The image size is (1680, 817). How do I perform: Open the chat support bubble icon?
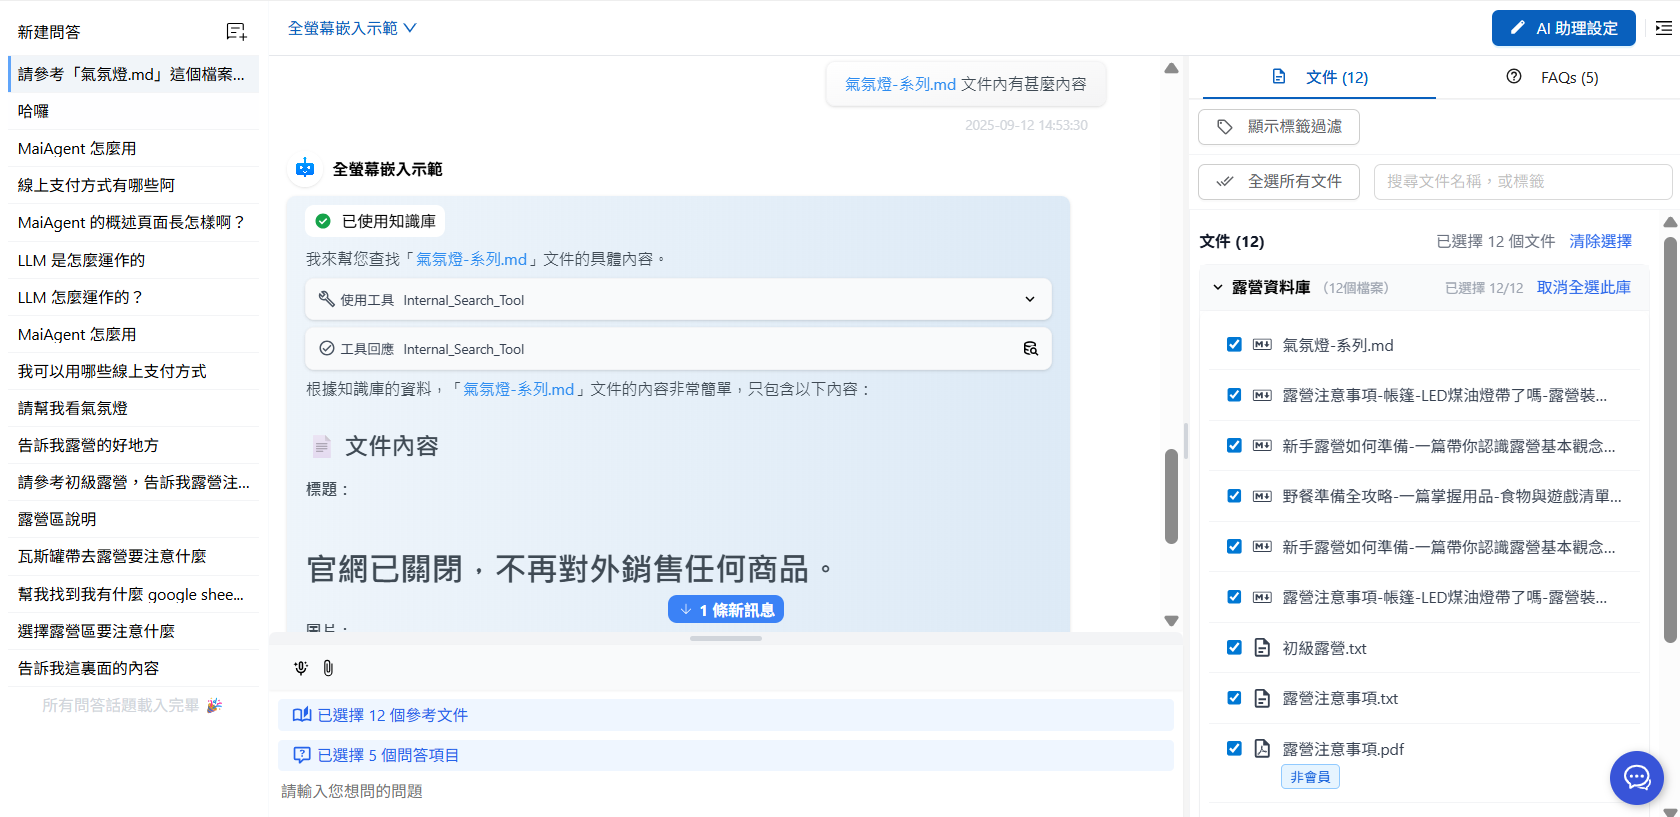pos(1636,777)
